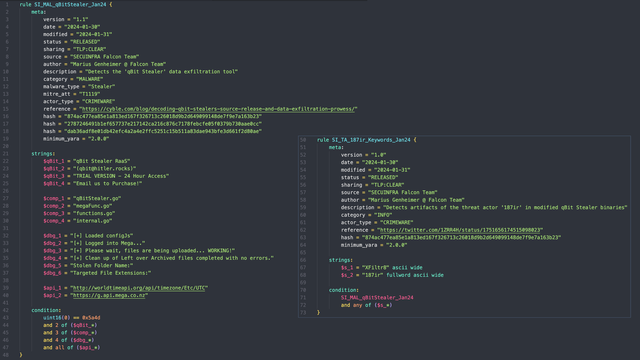Click the closing brace on line 73
This screenshot has height=360, width=640.
point(318,313)
